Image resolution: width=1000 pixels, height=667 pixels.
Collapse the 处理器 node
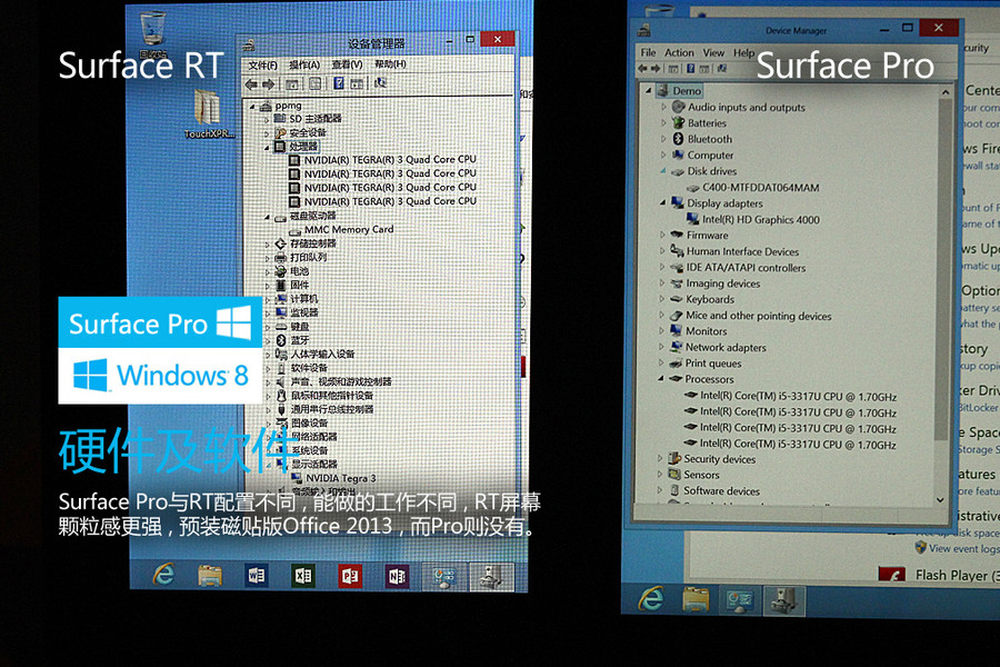[x=267, y=147]
